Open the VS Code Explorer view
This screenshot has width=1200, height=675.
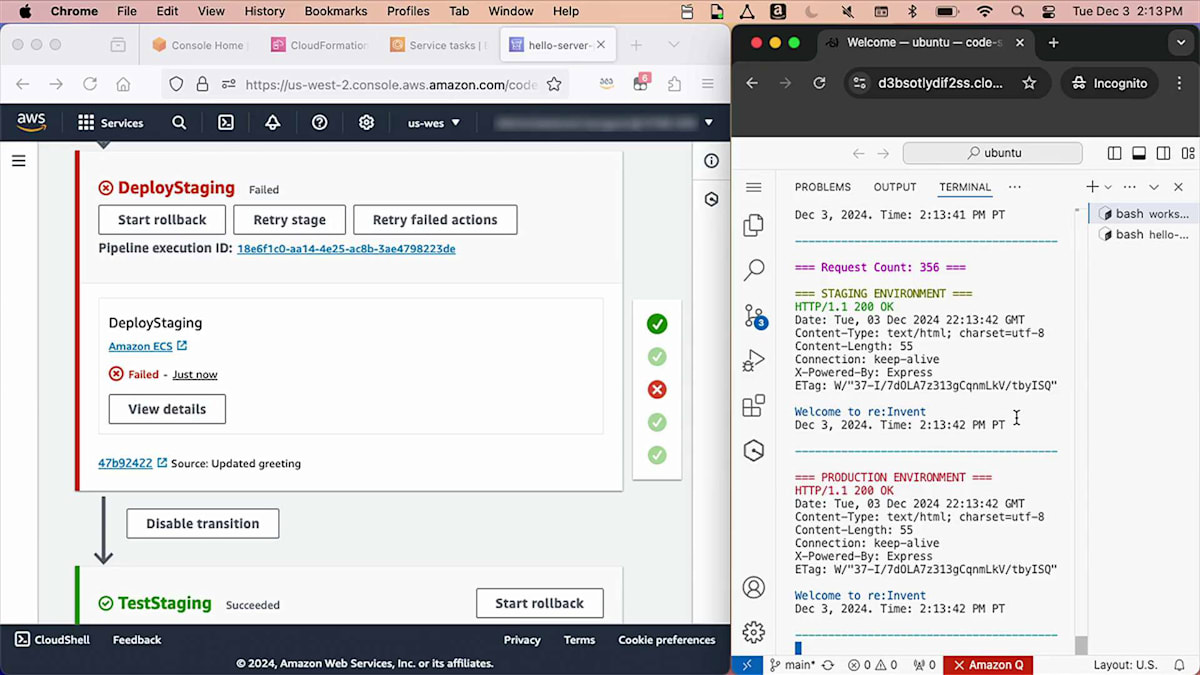click(x=754, y=226)
